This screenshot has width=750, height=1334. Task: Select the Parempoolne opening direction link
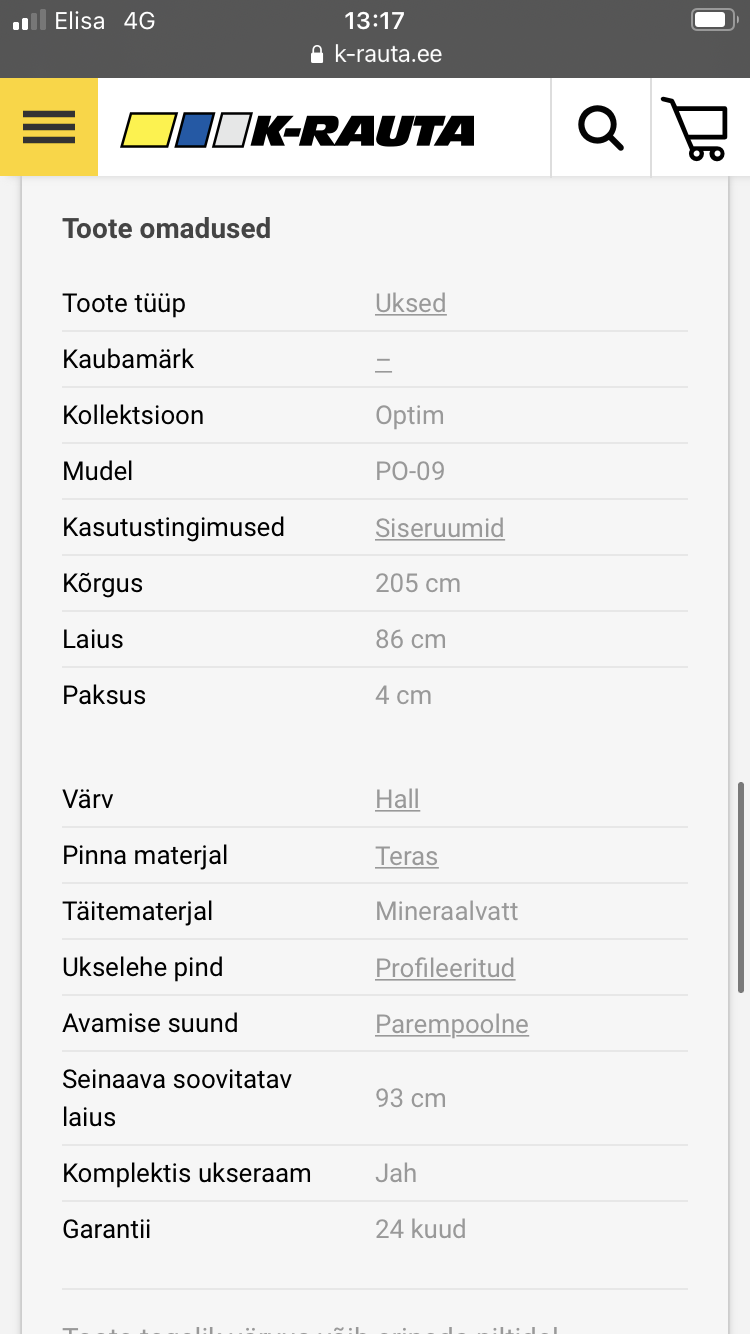[x=451, y=1024]
